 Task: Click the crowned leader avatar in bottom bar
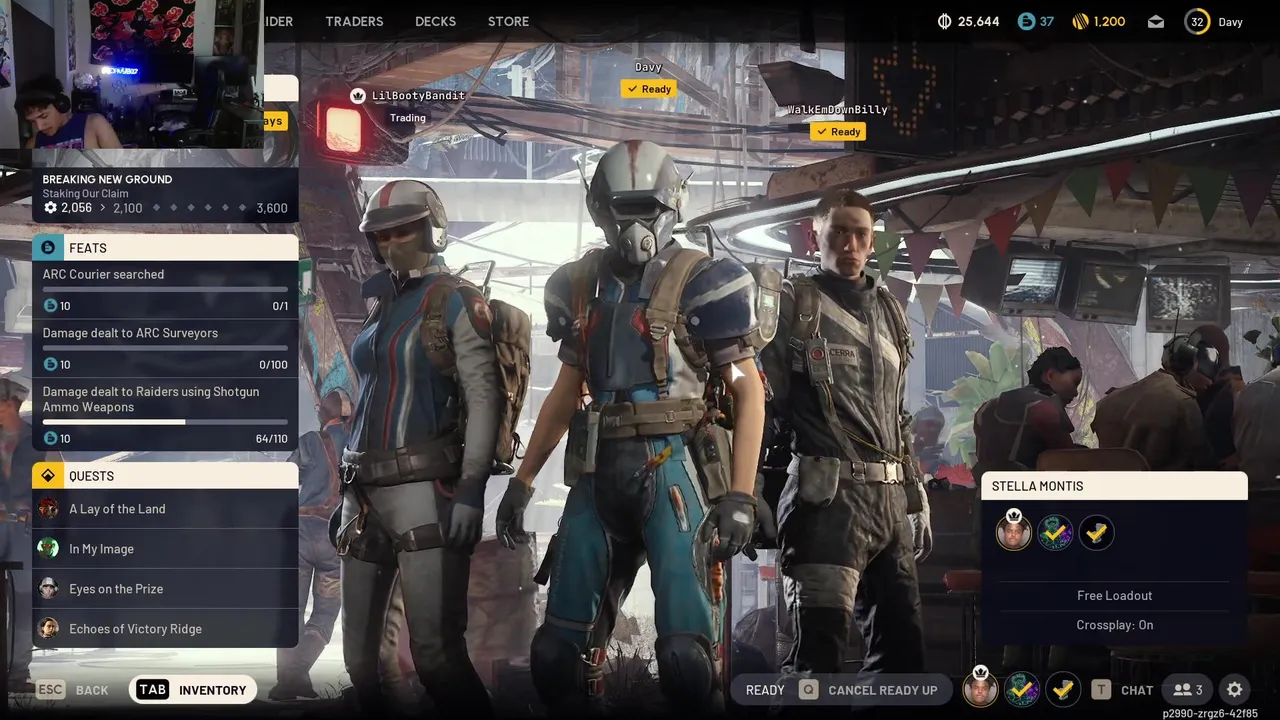(x=981, y=688)
